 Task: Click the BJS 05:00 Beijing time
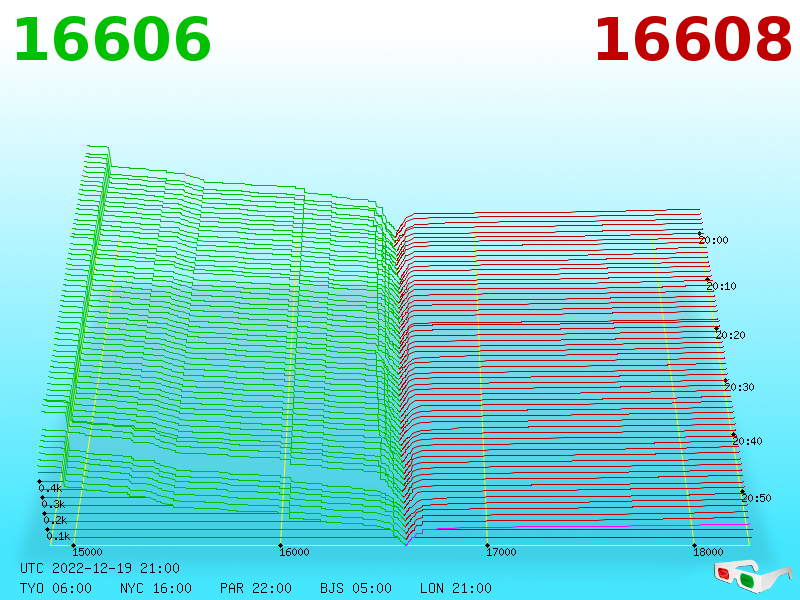(356, 588)
